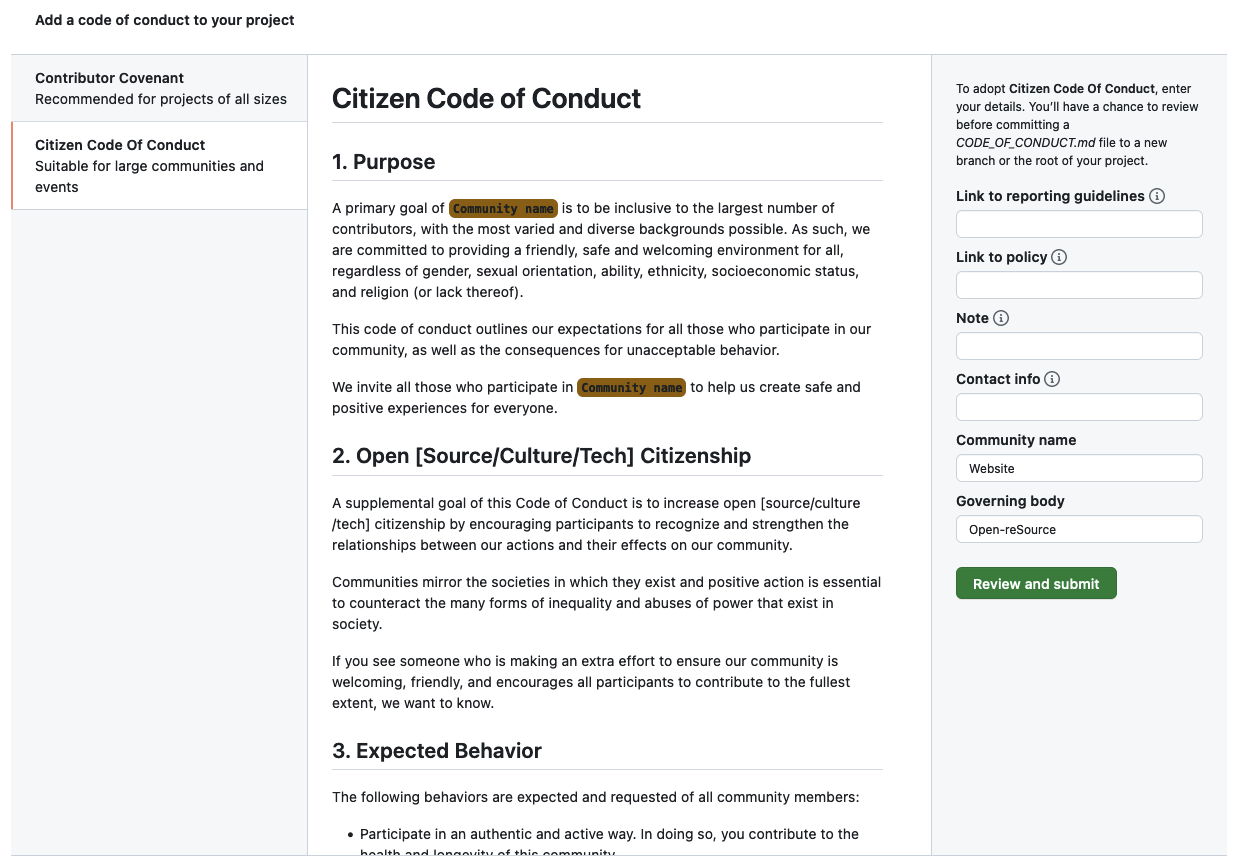Click the Contact info information icon

(x=1054, y=379)
